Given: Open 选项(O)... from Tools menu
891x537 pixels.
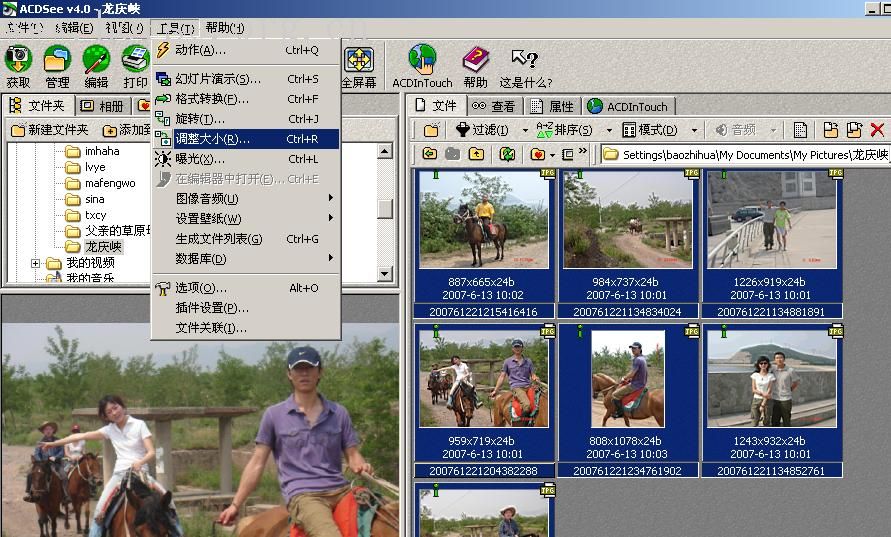Looking at the screenshot, I should [245, 288].
